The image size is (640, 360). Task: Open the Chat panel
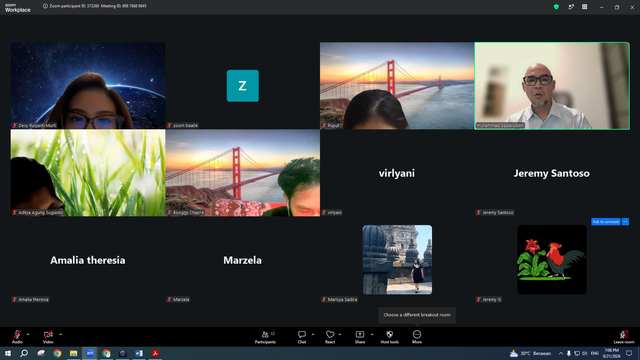[302, 337]
